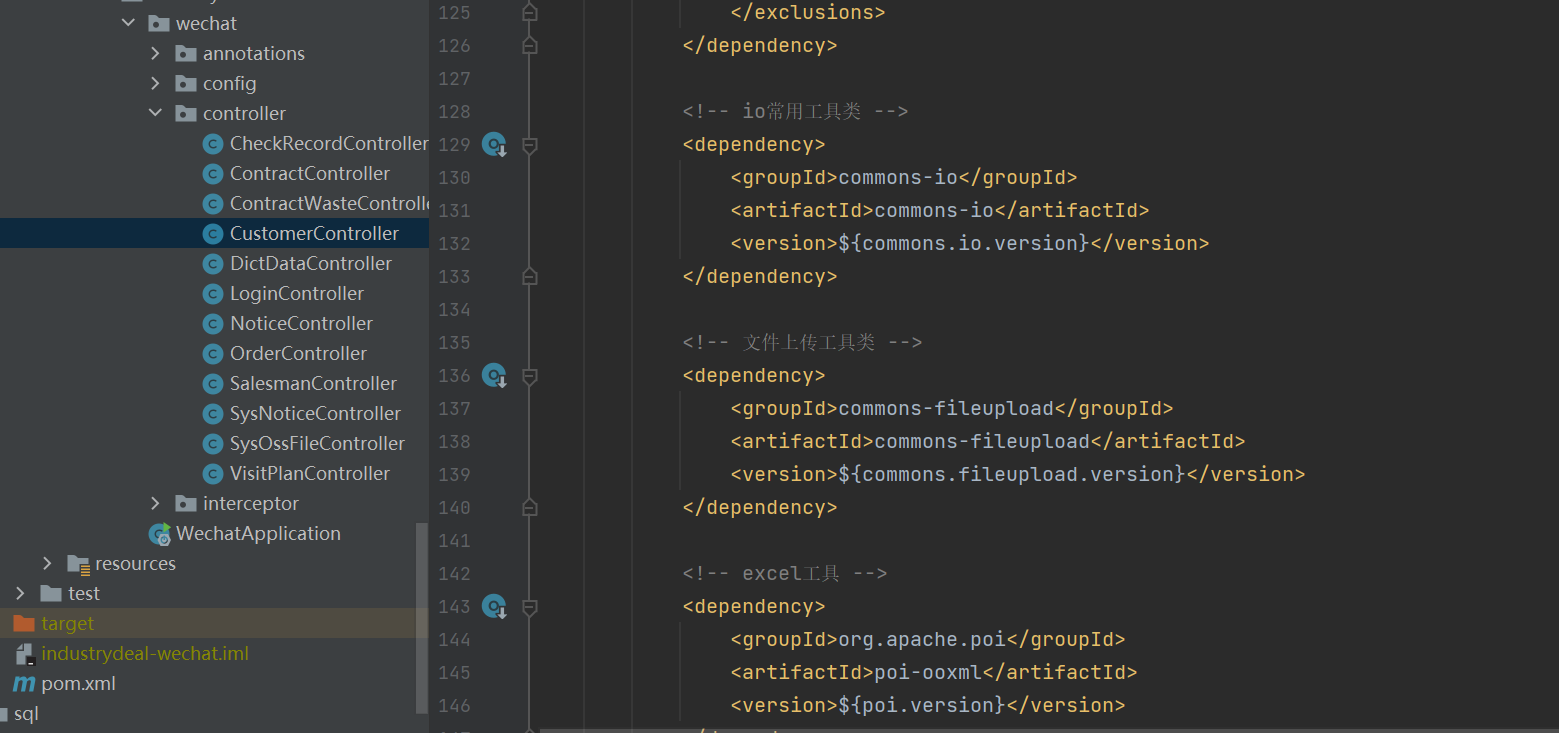Viewport: 1559px width, 733px height.
Task: Click the excel工具 comment line
Action: point(785,573)
